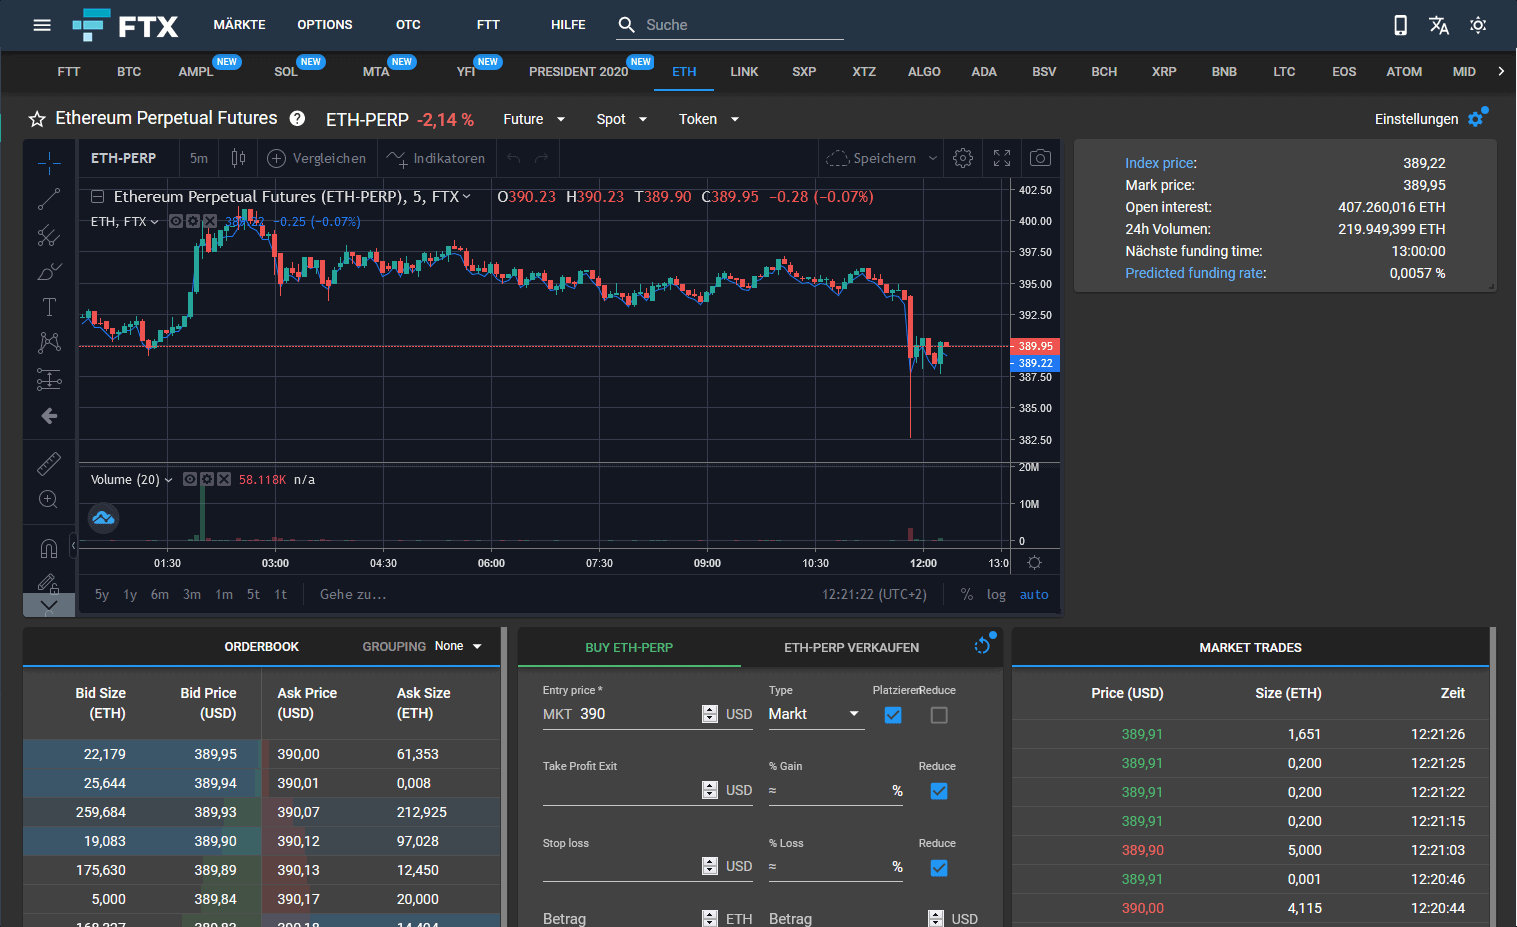Open chart settings gear
Screen dimensions: 1517x927
[963, 158]
